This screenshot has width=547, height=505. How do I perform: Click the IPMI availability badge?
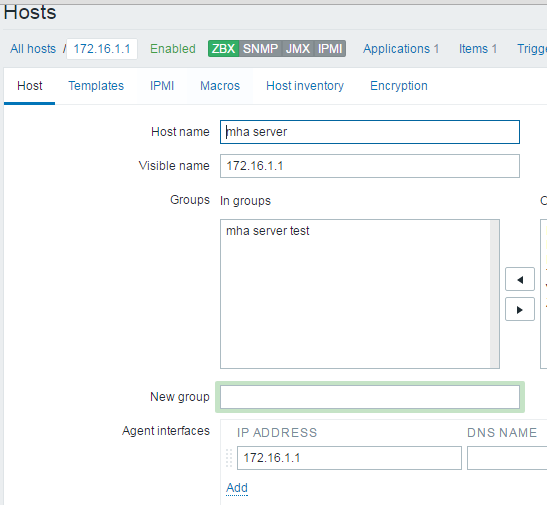(330, 48)
